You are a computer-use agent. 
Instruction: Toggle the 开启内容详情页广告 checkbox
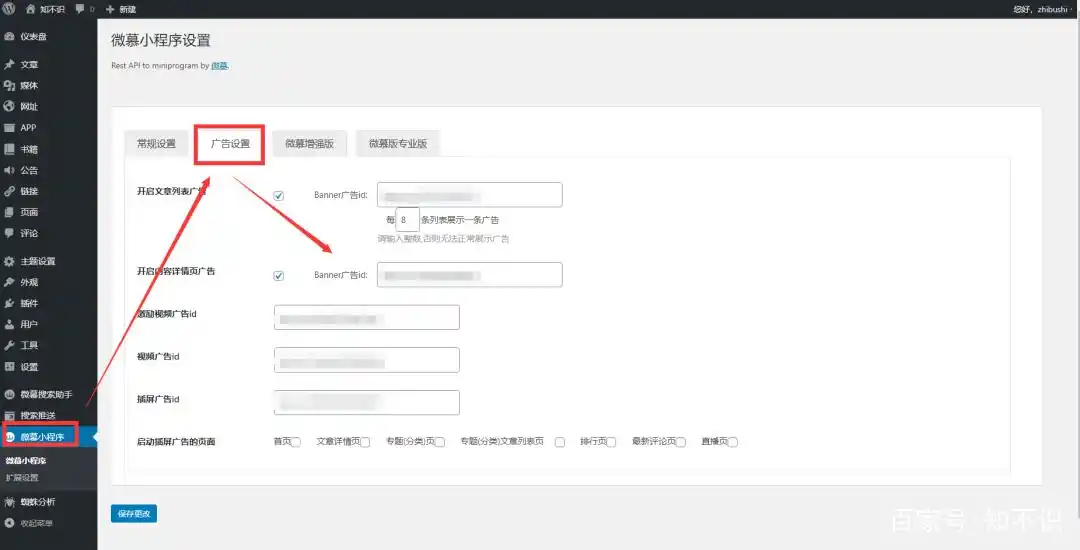tap(279, 276)
